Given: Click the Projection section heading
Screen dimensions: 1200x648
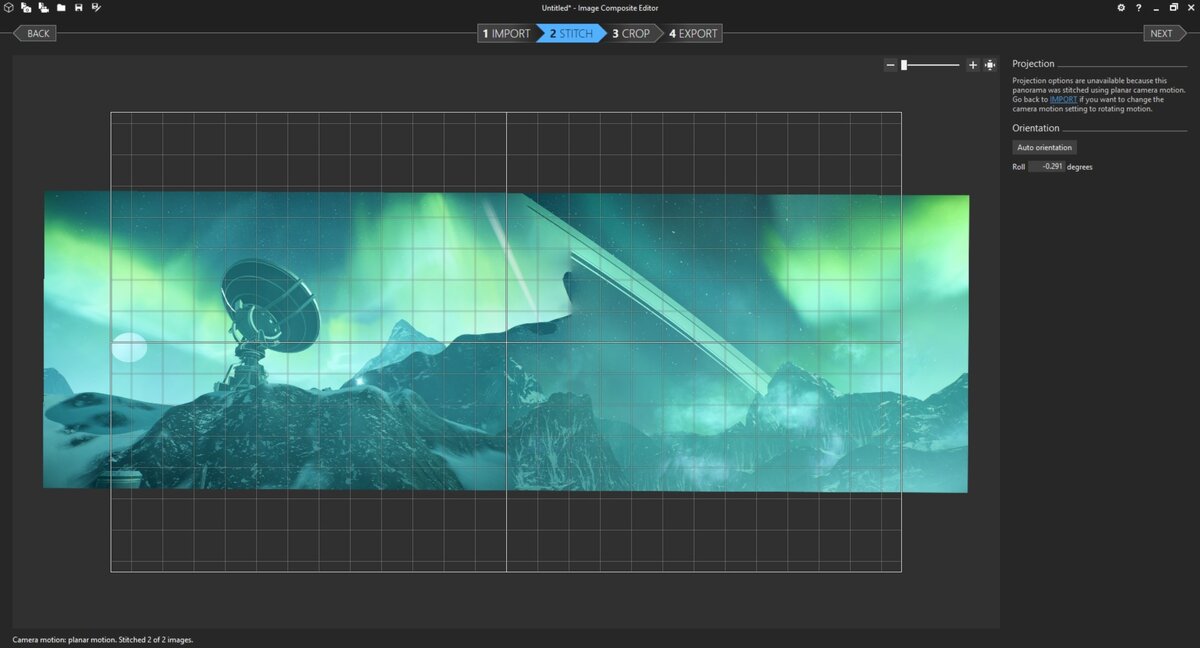Looking at the screenshot, I should pos(1033,64).
